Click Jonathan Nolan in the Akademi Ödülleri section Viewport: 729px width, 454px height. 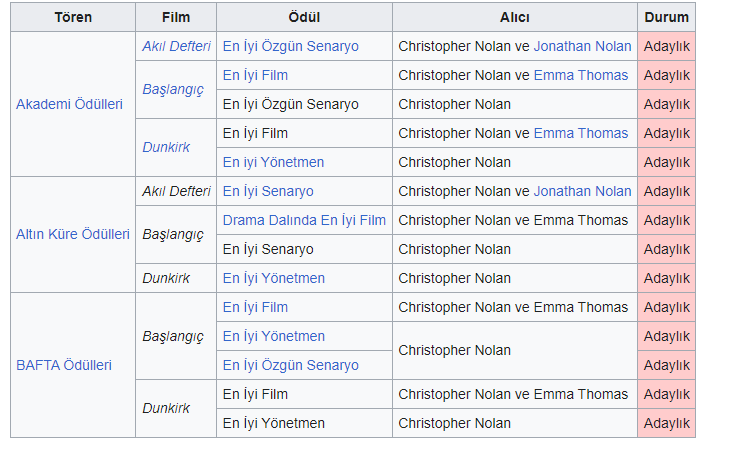pos(582,46)
